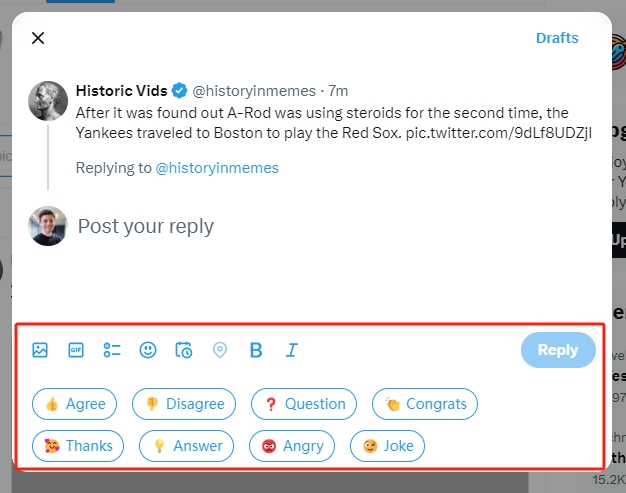Open the GIF picker
This screenshot has width=626, height=493.
click(x=76, y=350)
